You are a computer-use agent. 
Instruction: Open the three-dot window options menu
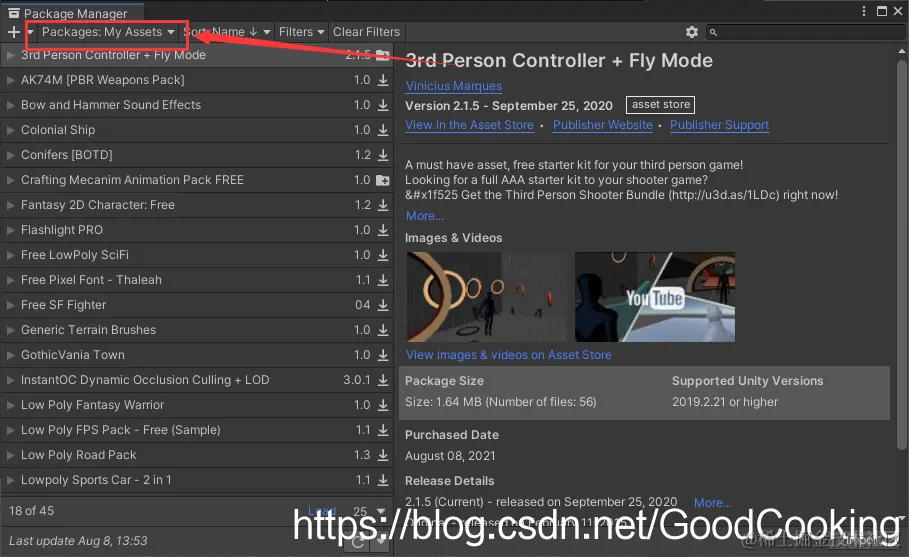pyautogui.click(x=864, y=11)
